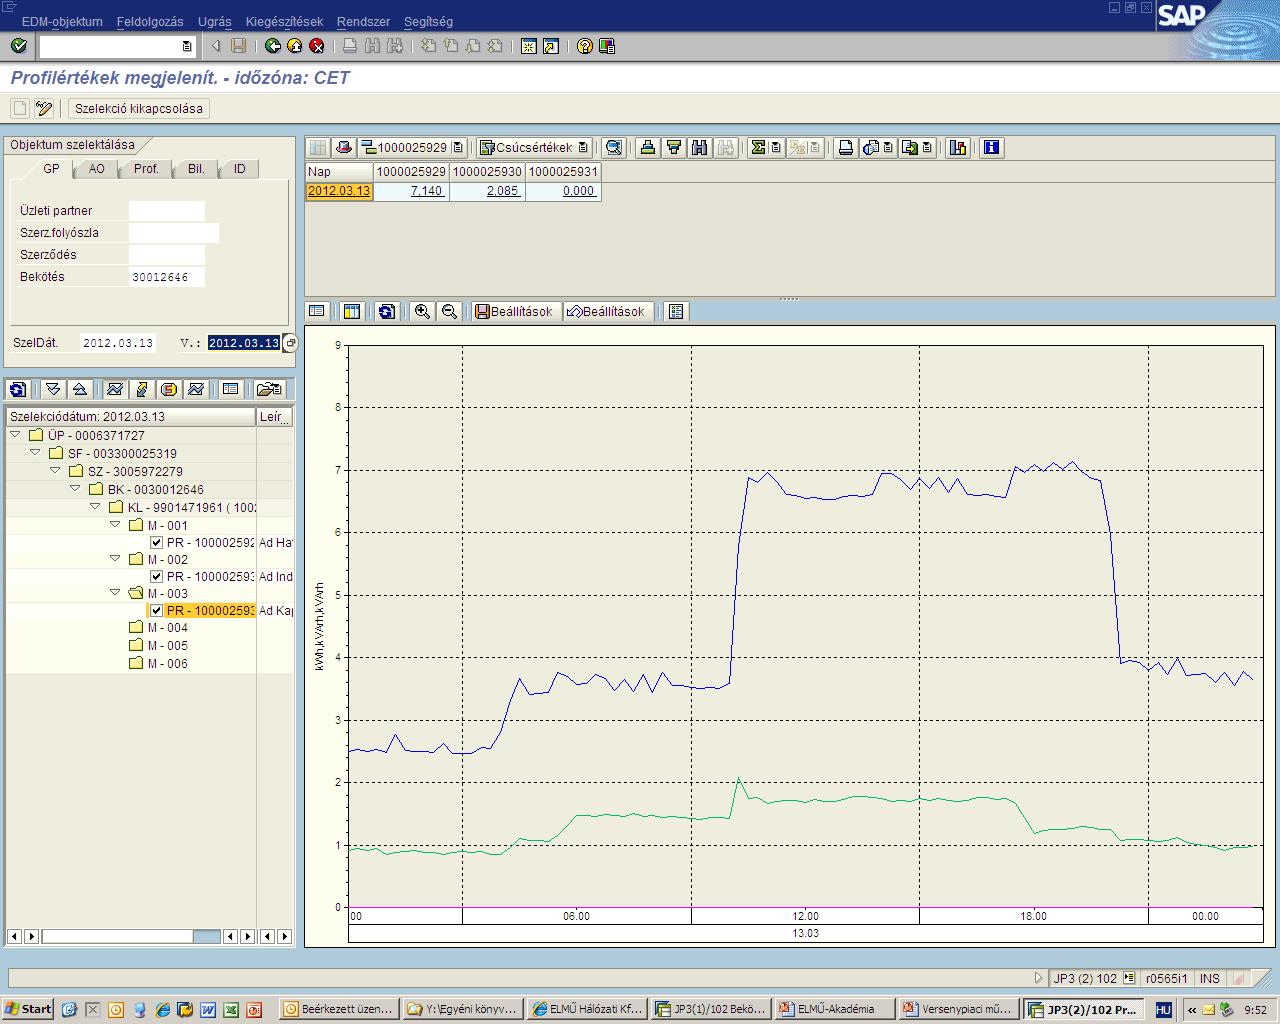Click the legend list icon after Beállítások buttons

click(676, 311)
